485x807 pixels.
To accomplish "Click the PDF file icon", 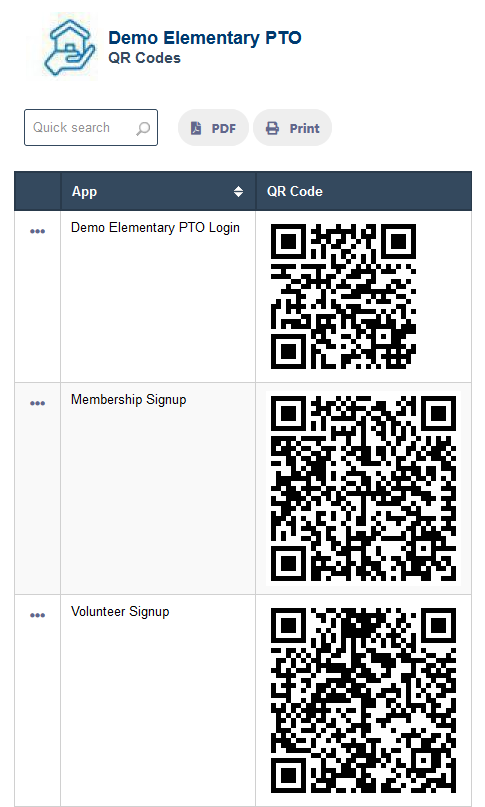I will pos(196,128).
